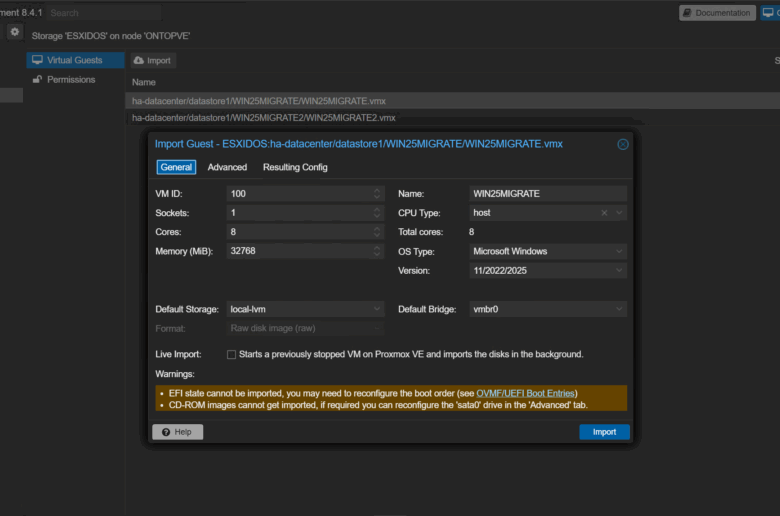Click the Memory spinner arrows
The height and width of the screenshot is (516, 780).
tap(377, 251)
